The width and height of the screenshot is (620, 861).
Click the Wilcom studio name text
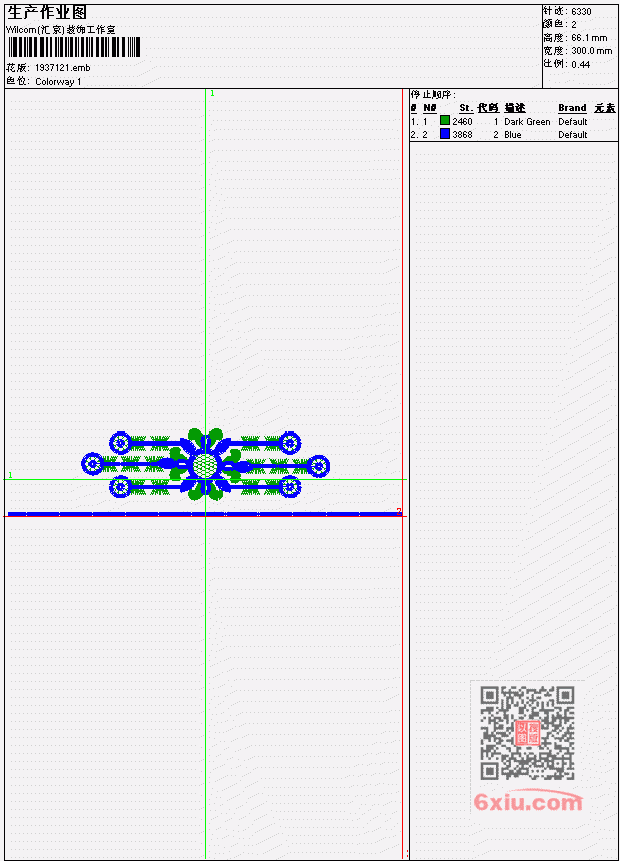(x=61, y=29)
